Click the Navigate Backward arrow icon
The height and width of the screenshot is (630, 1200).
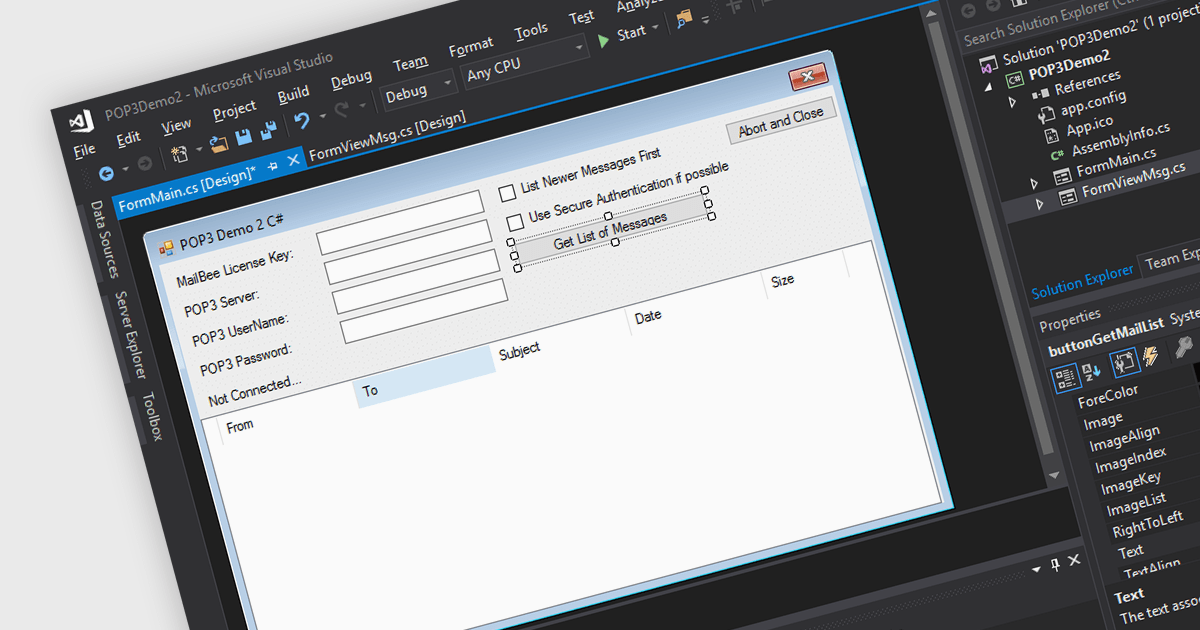coord(107,173)
